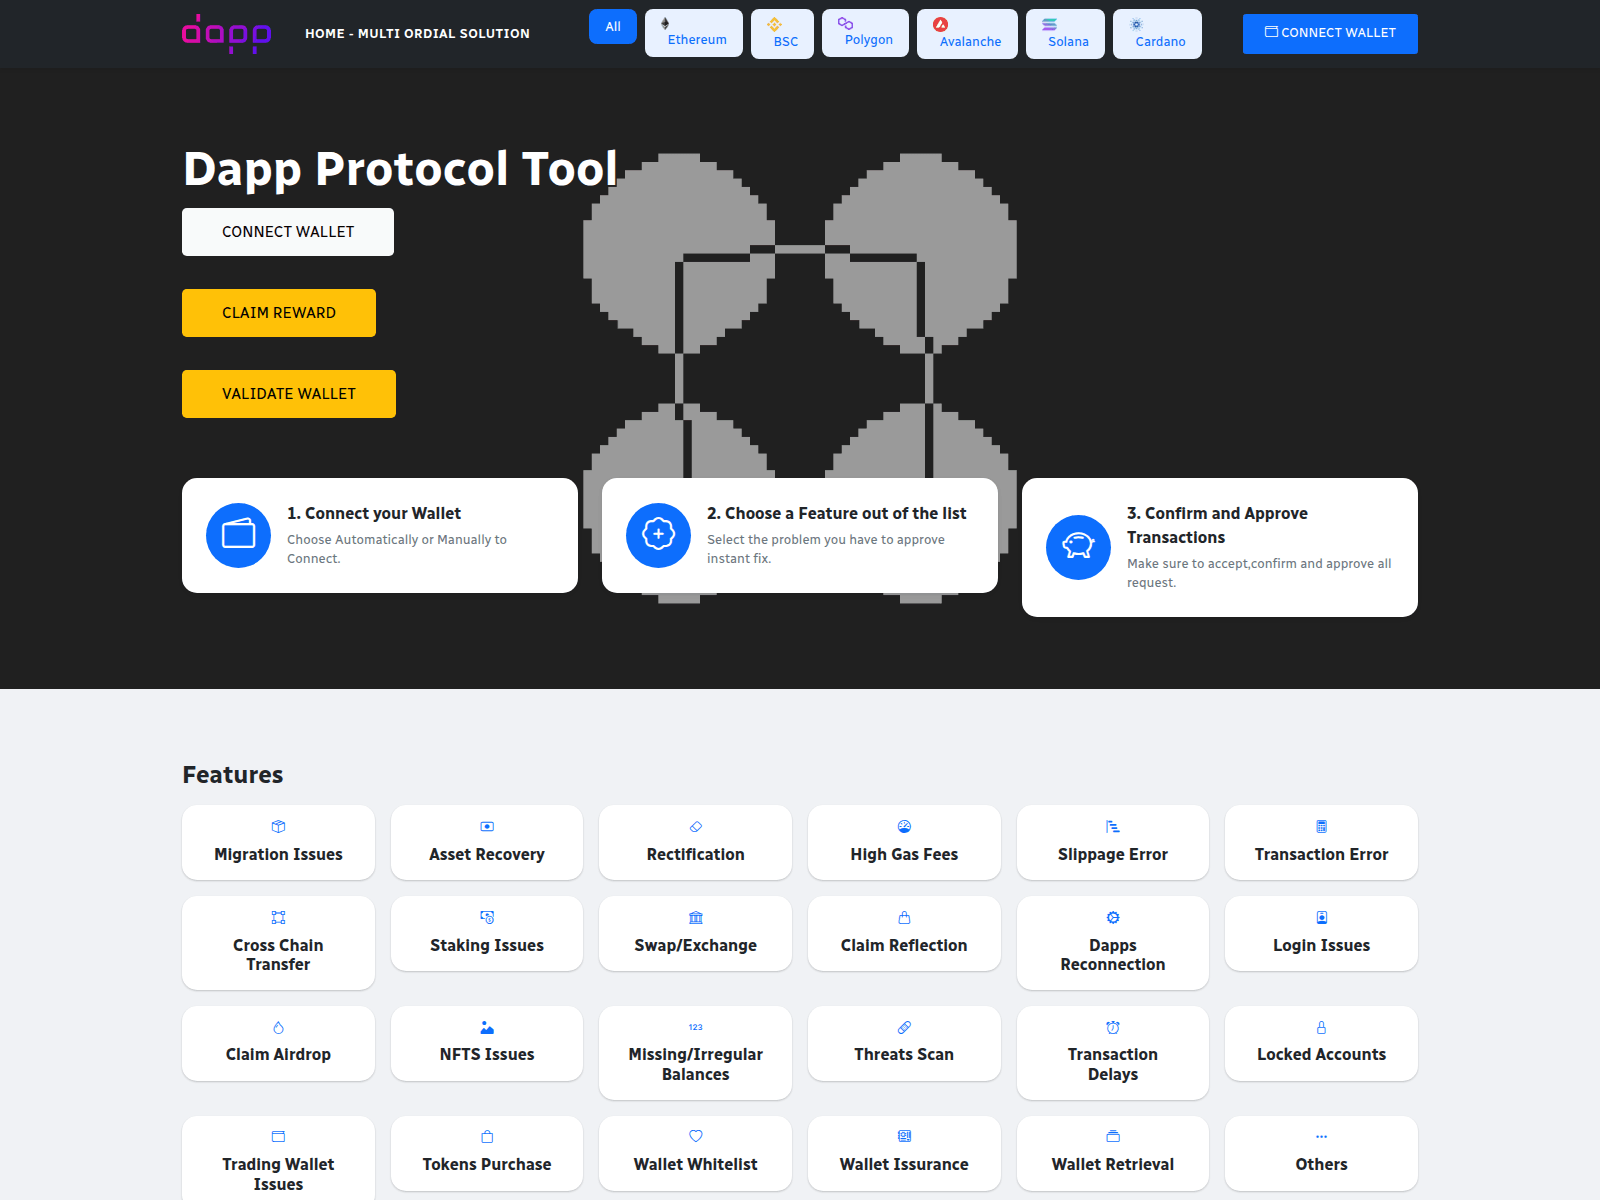Filter by Solana network
Image resolution: width=1600 pixels, height=1200 pixels.
tap(1065, 34)
